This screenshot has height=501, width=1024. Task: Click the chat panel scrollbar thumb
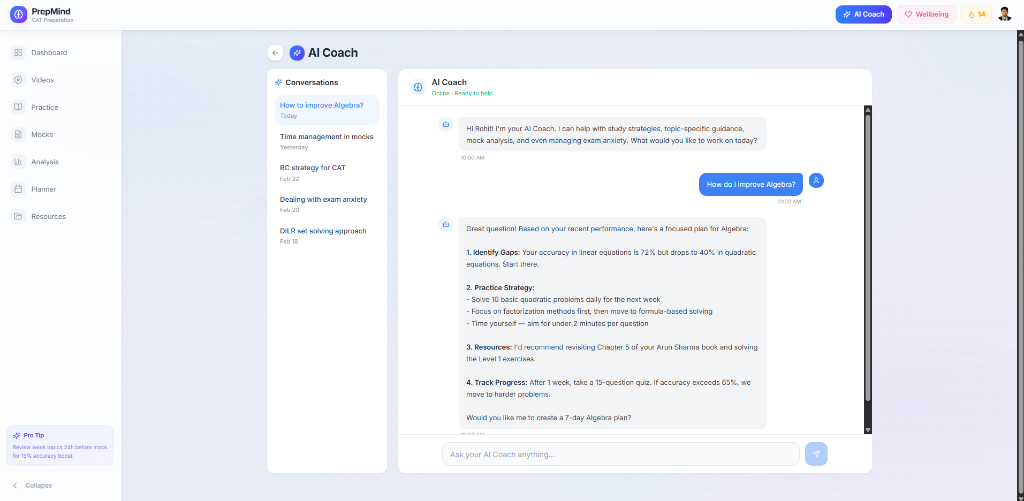click(867, 258)
